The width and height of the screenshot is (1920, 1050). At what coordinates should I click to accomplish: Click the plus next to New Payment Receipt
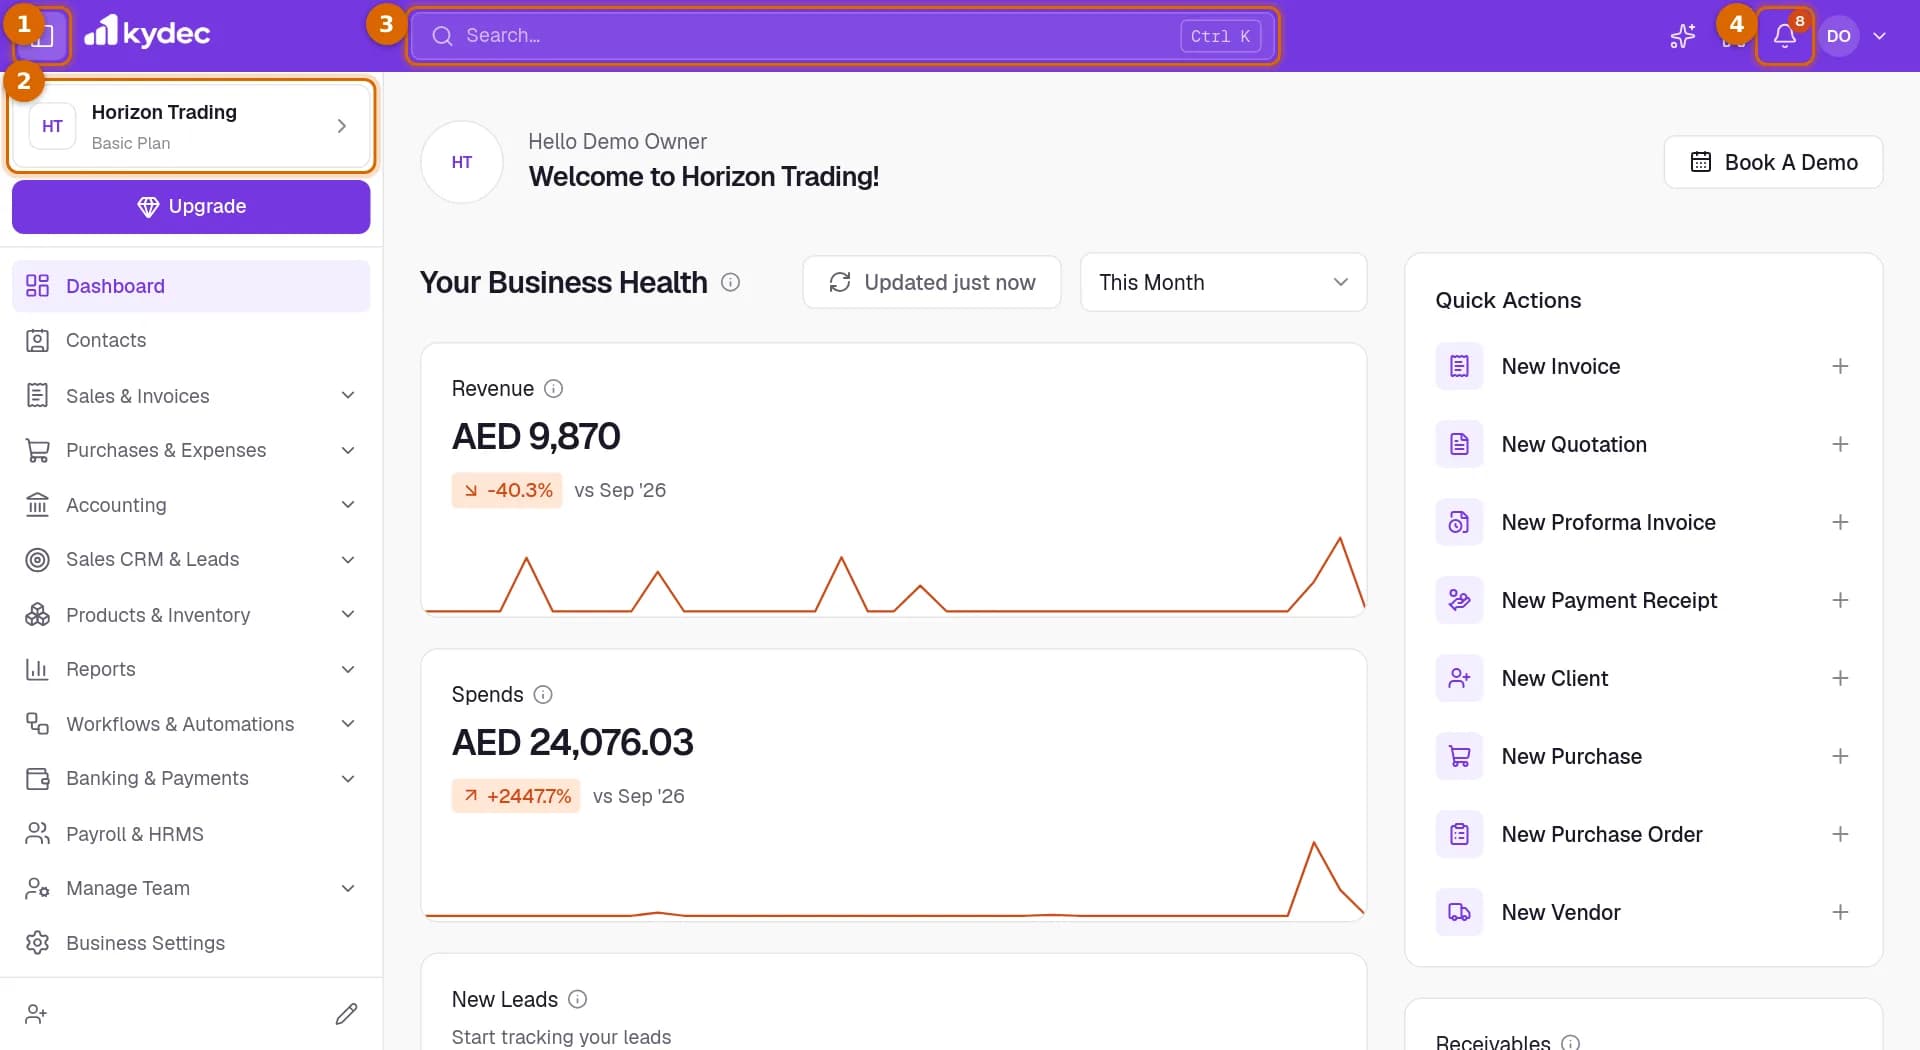1840,600
